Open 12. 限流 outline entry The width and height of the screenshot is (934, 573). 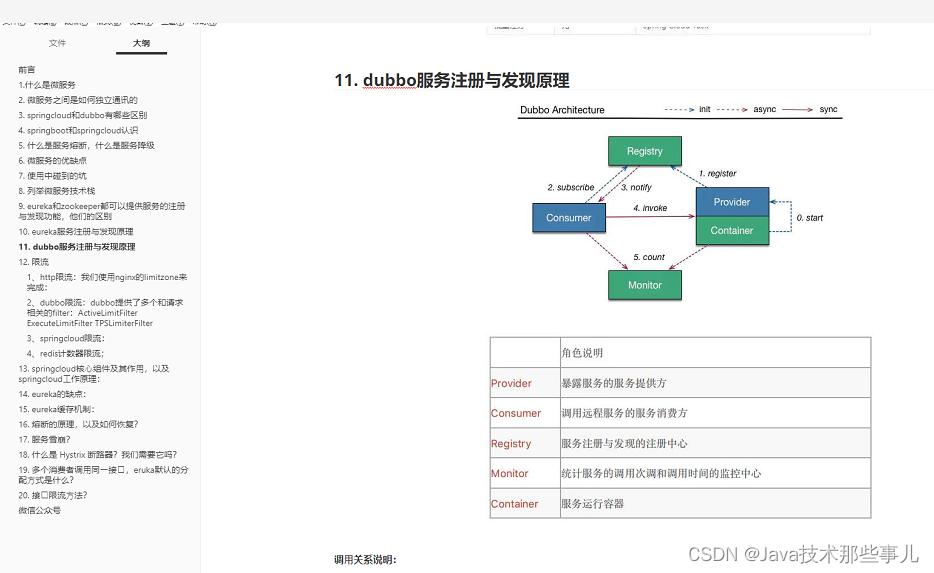pyautogui.click(x=33, y=261)
